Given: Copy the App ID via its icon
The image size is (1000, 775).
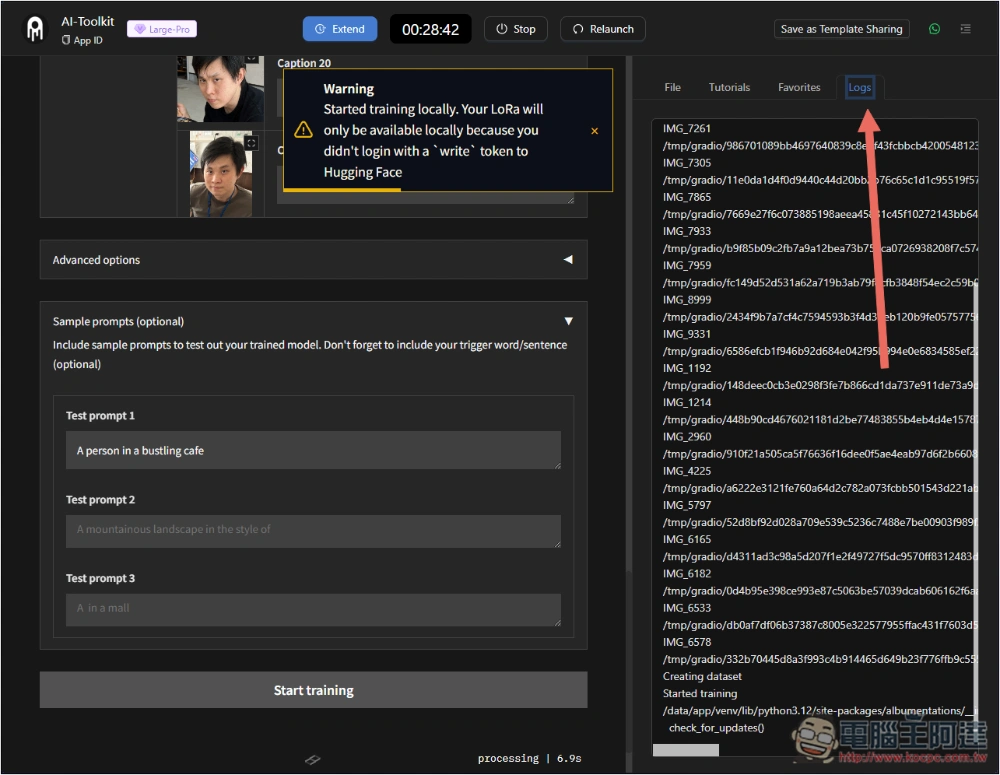Looking at the screenshot, I should pos(66,41).
